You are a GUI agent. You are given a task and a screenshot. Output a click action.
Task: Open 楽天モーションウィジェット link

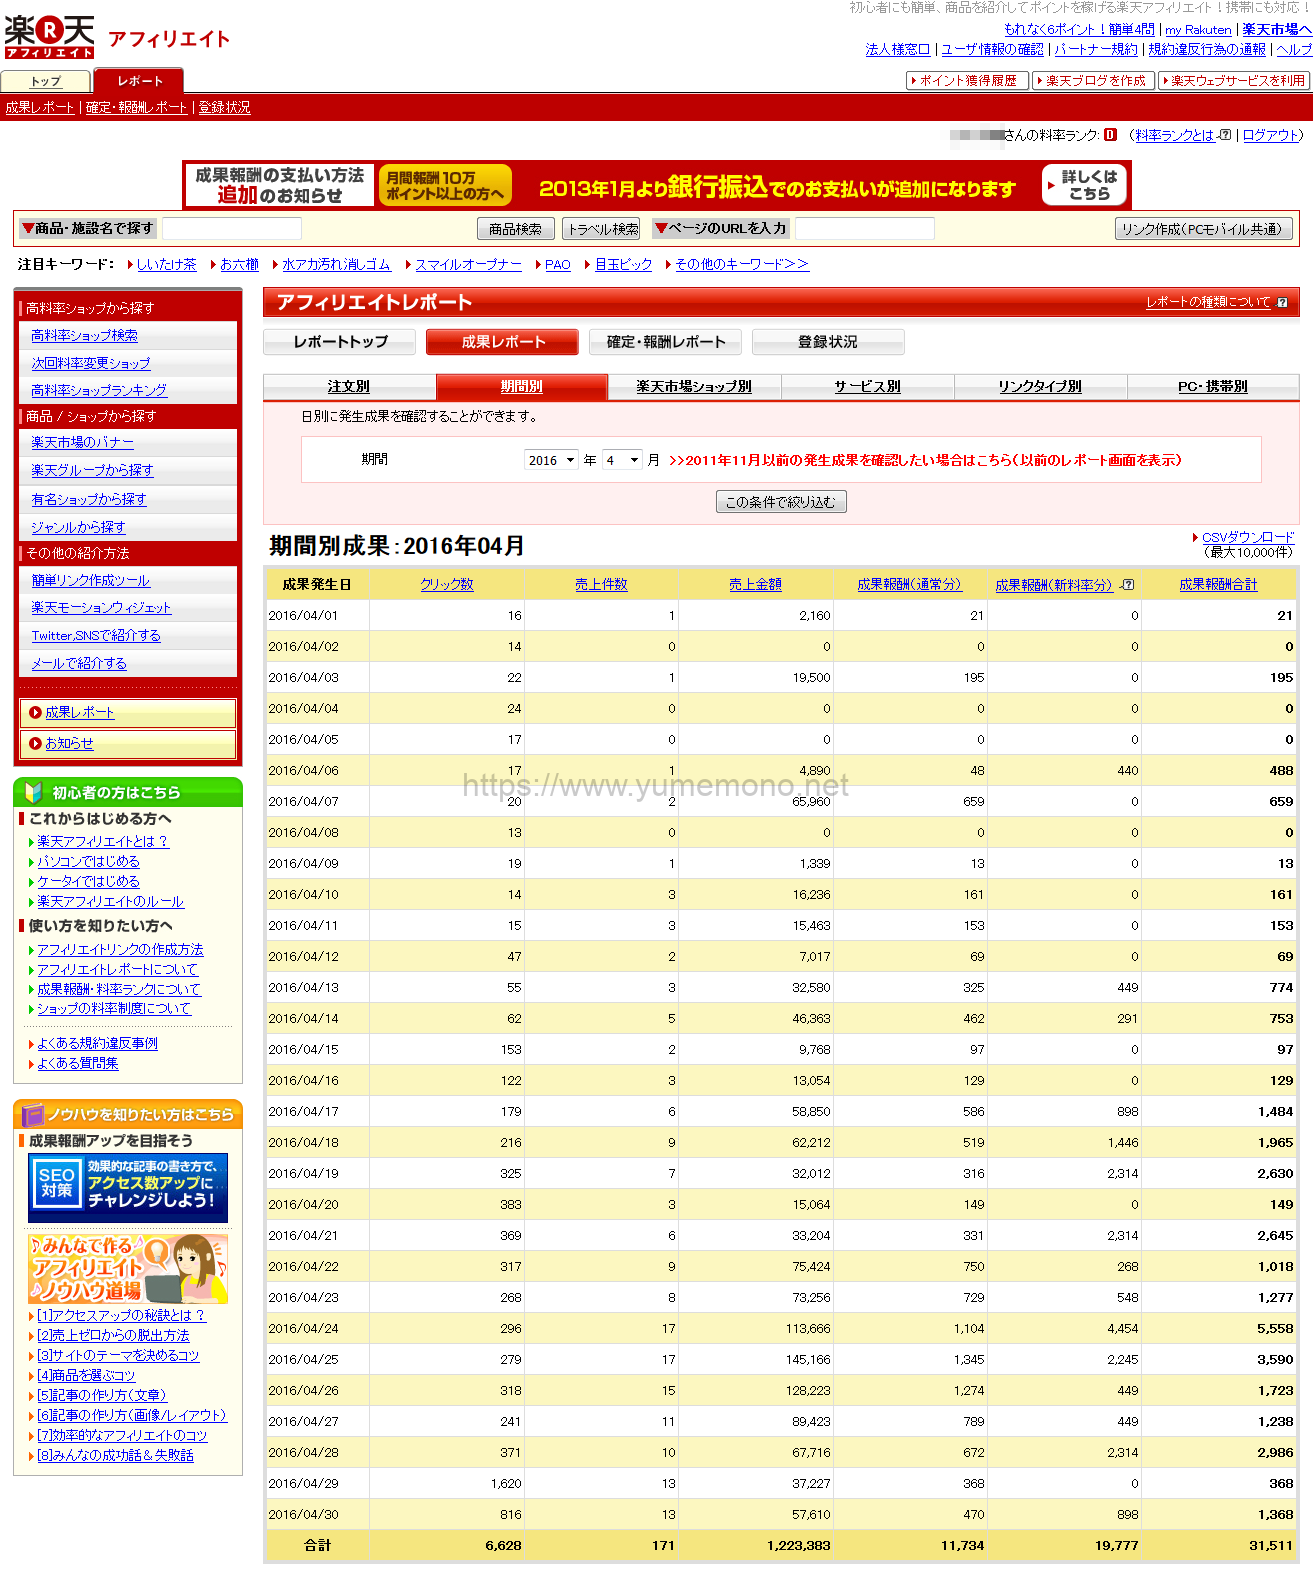[101, 608]
